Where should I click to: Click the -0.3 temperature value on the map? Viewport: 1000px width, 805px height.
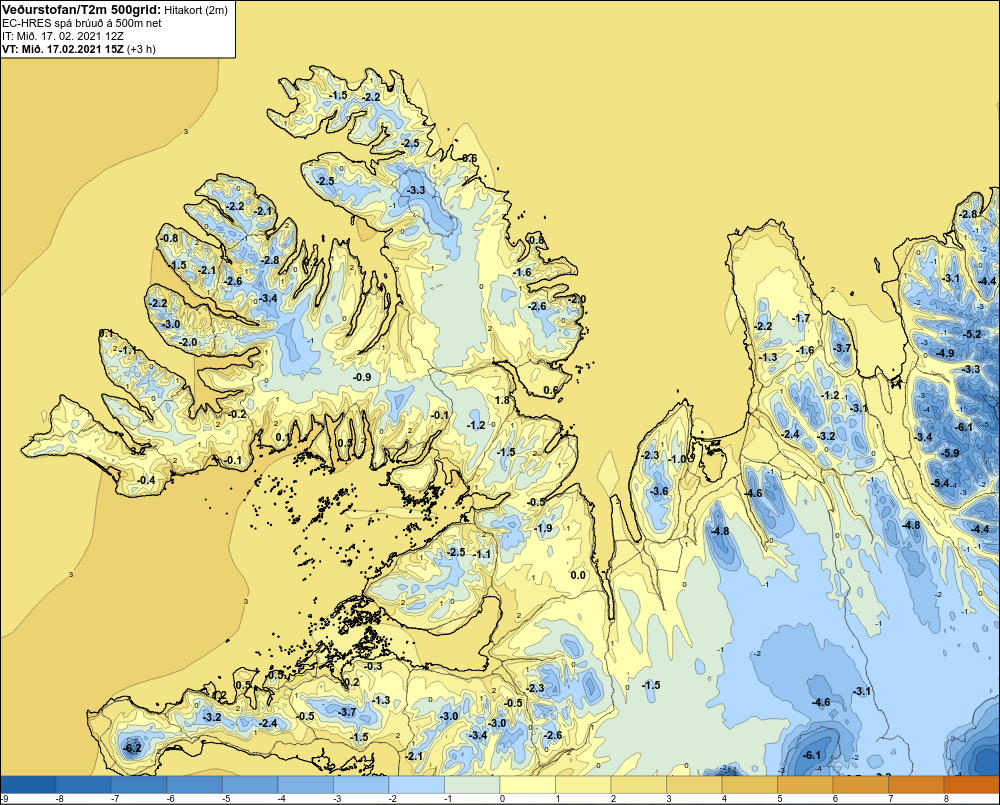[x=374, y=666]
